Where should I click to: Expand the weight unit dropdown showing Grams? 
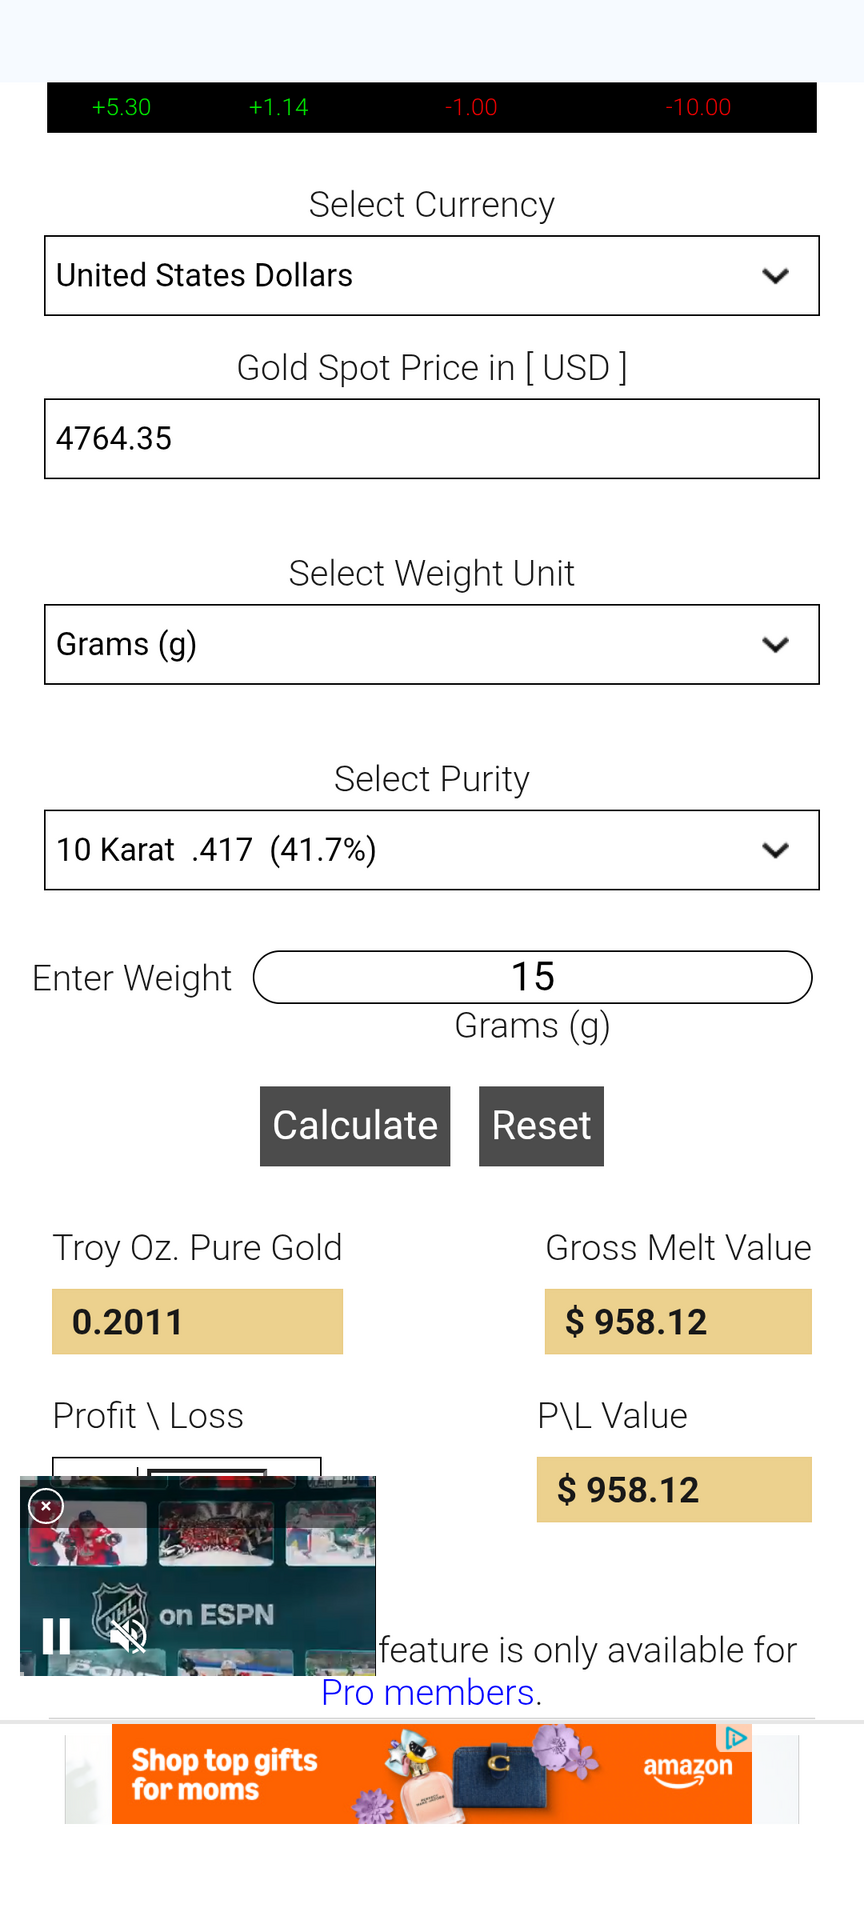[432, 645]
